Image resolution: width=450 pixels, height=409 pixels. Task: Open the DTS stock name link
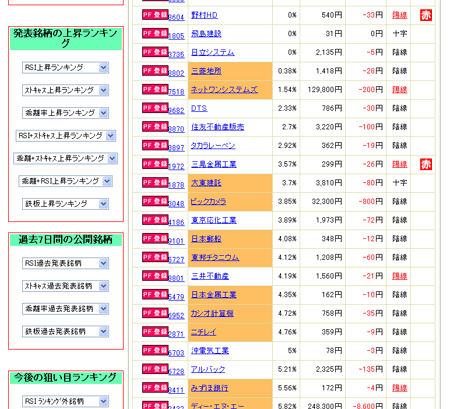click(x=199, y=108)
